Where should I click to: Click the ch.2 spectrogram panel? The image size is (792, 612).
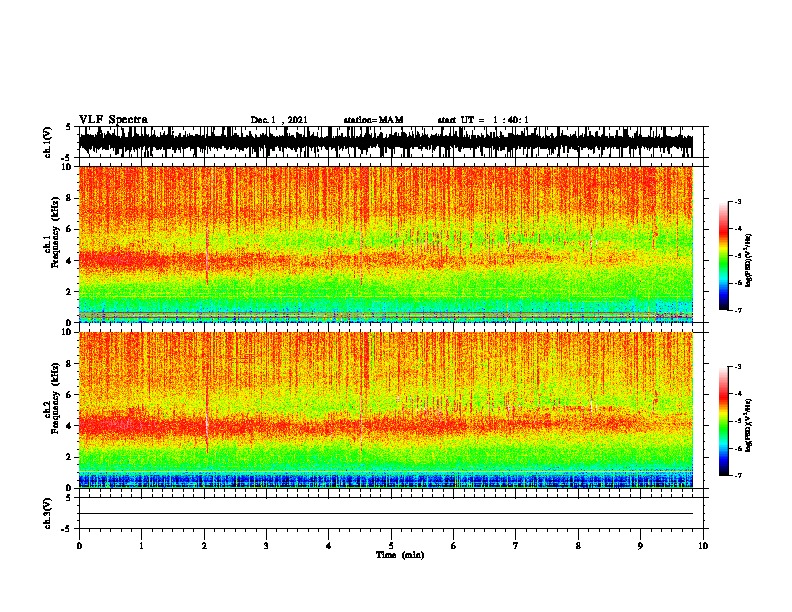pyautogui.click(x=386, y=410)
